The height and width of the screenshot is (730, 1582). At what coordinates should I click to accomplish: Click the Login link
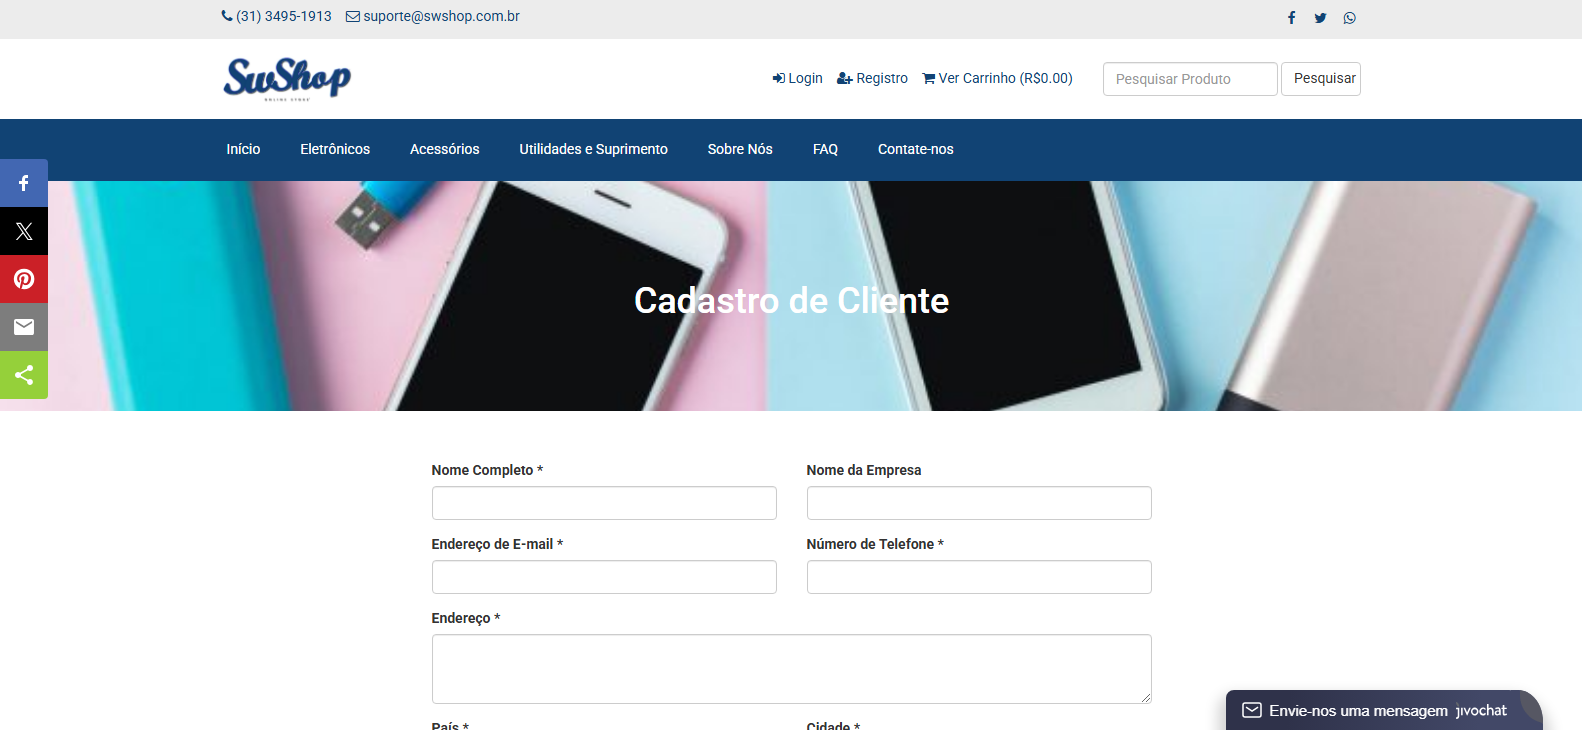[x=798, y=78]
